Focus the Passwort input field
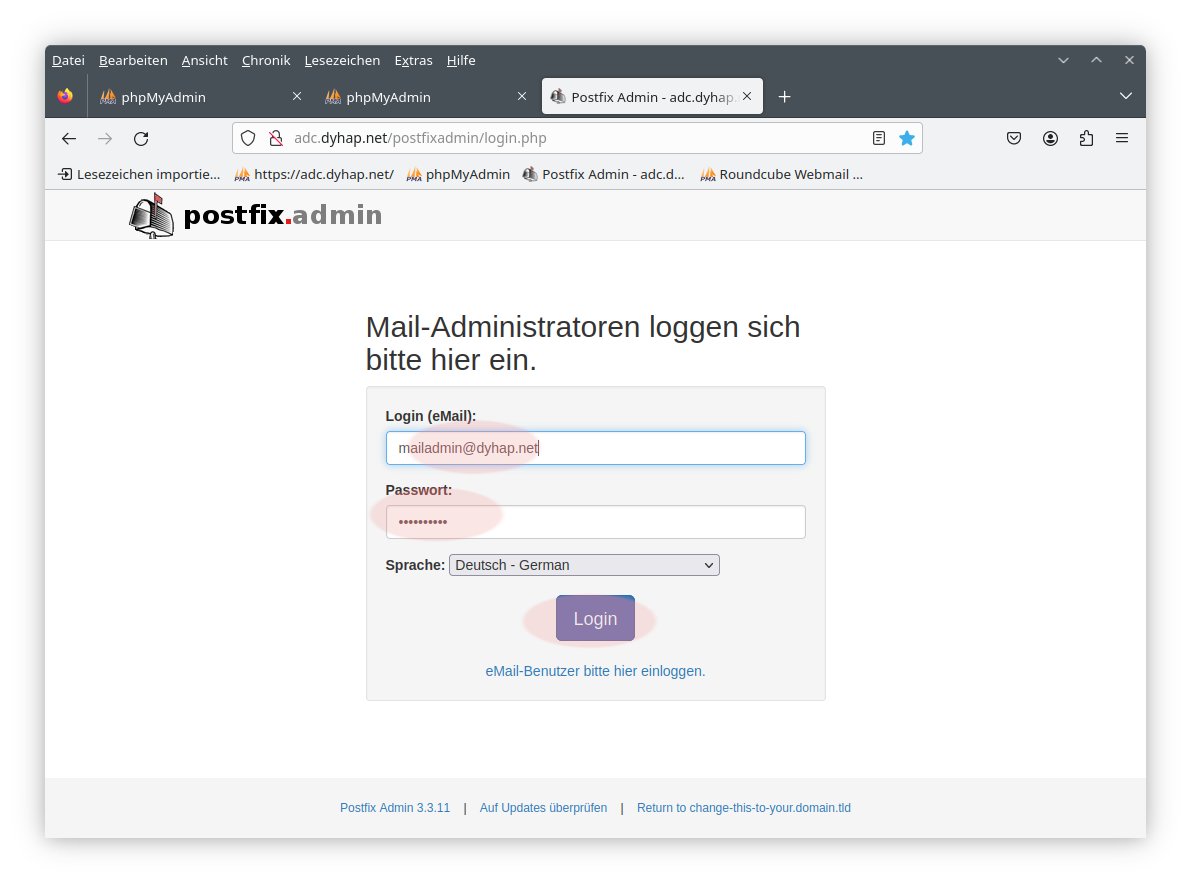This screenshot has height=883, width=1191. pyautogui.click(x=595, y=522)
